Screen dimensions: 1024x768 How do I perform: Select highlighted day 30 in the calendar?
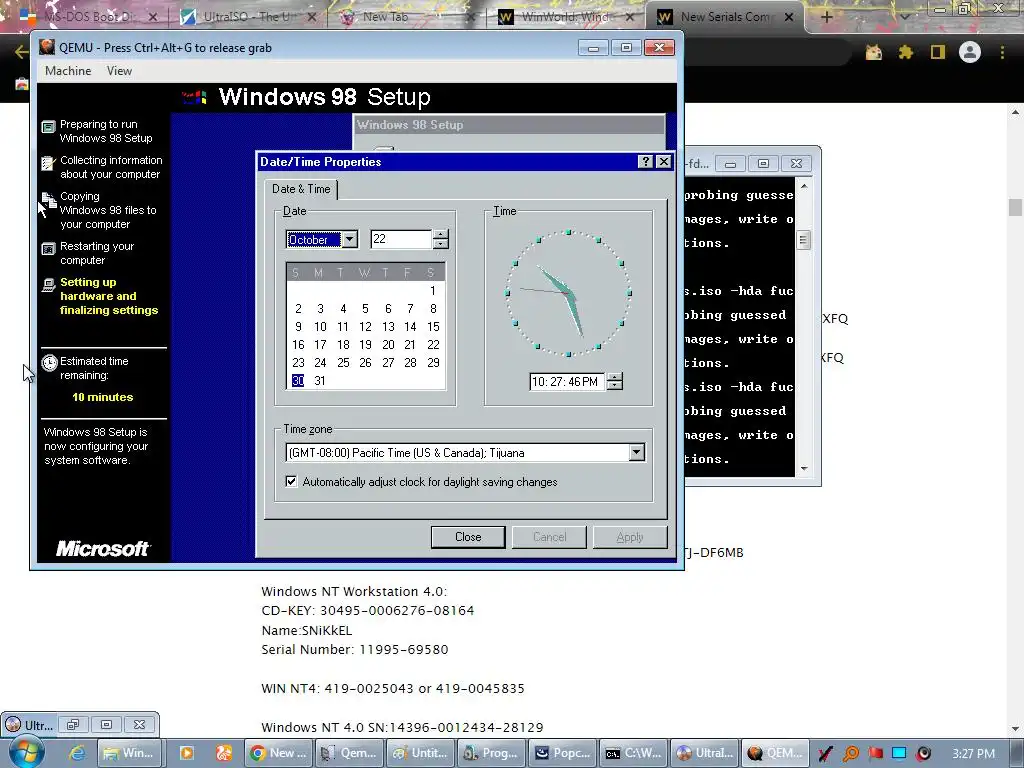coord(298,381)
